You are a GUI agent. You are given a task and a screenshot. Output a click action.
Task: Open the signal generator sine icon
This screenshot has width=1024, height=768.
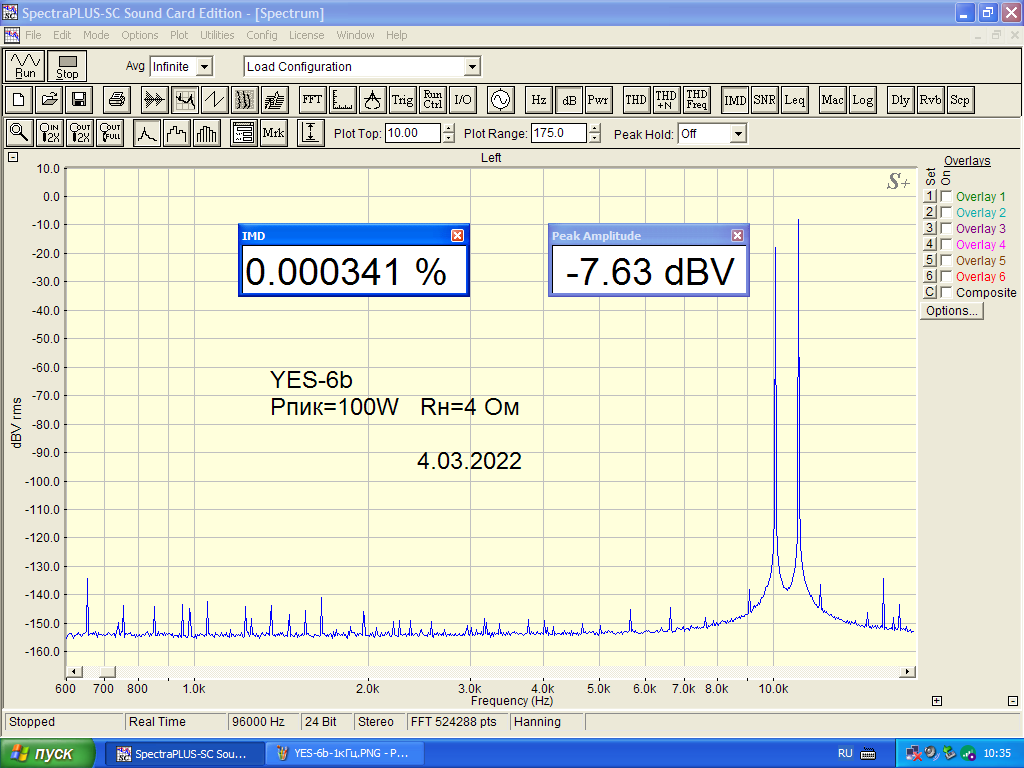pos(500,100)
